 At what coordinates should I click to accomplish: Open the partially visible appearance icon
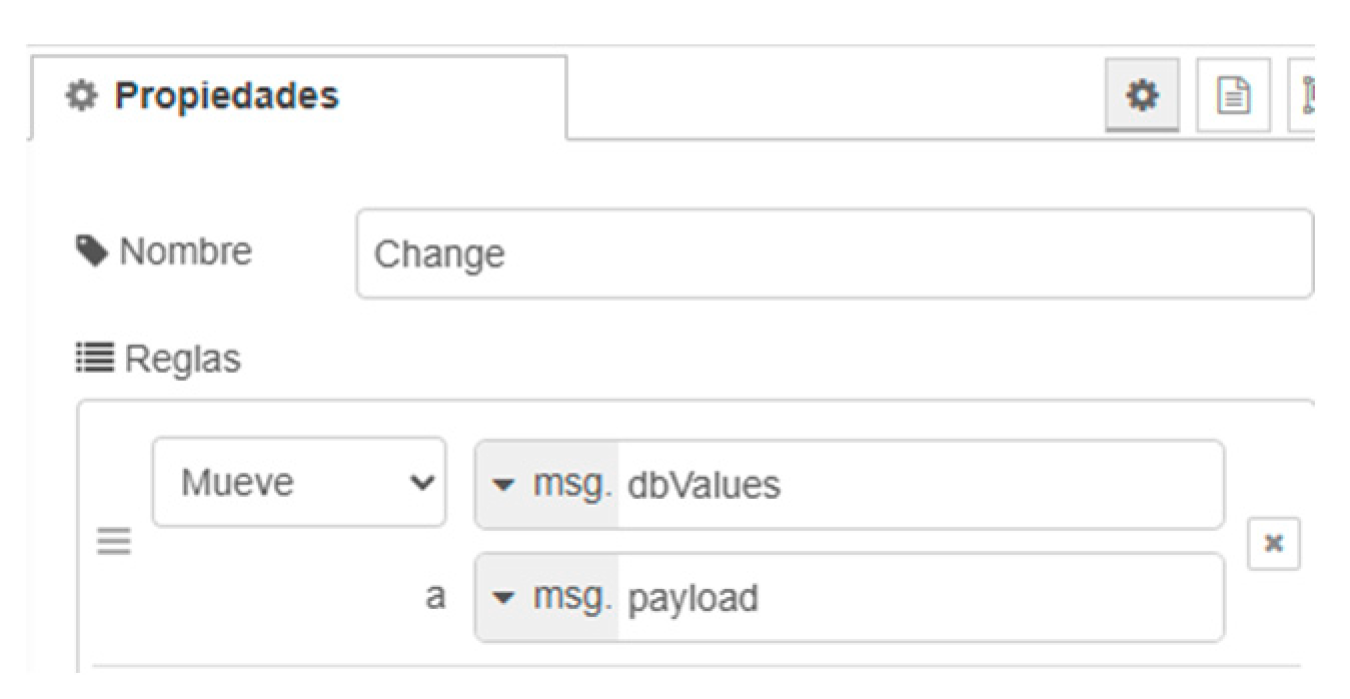(x=1303, y=95)
